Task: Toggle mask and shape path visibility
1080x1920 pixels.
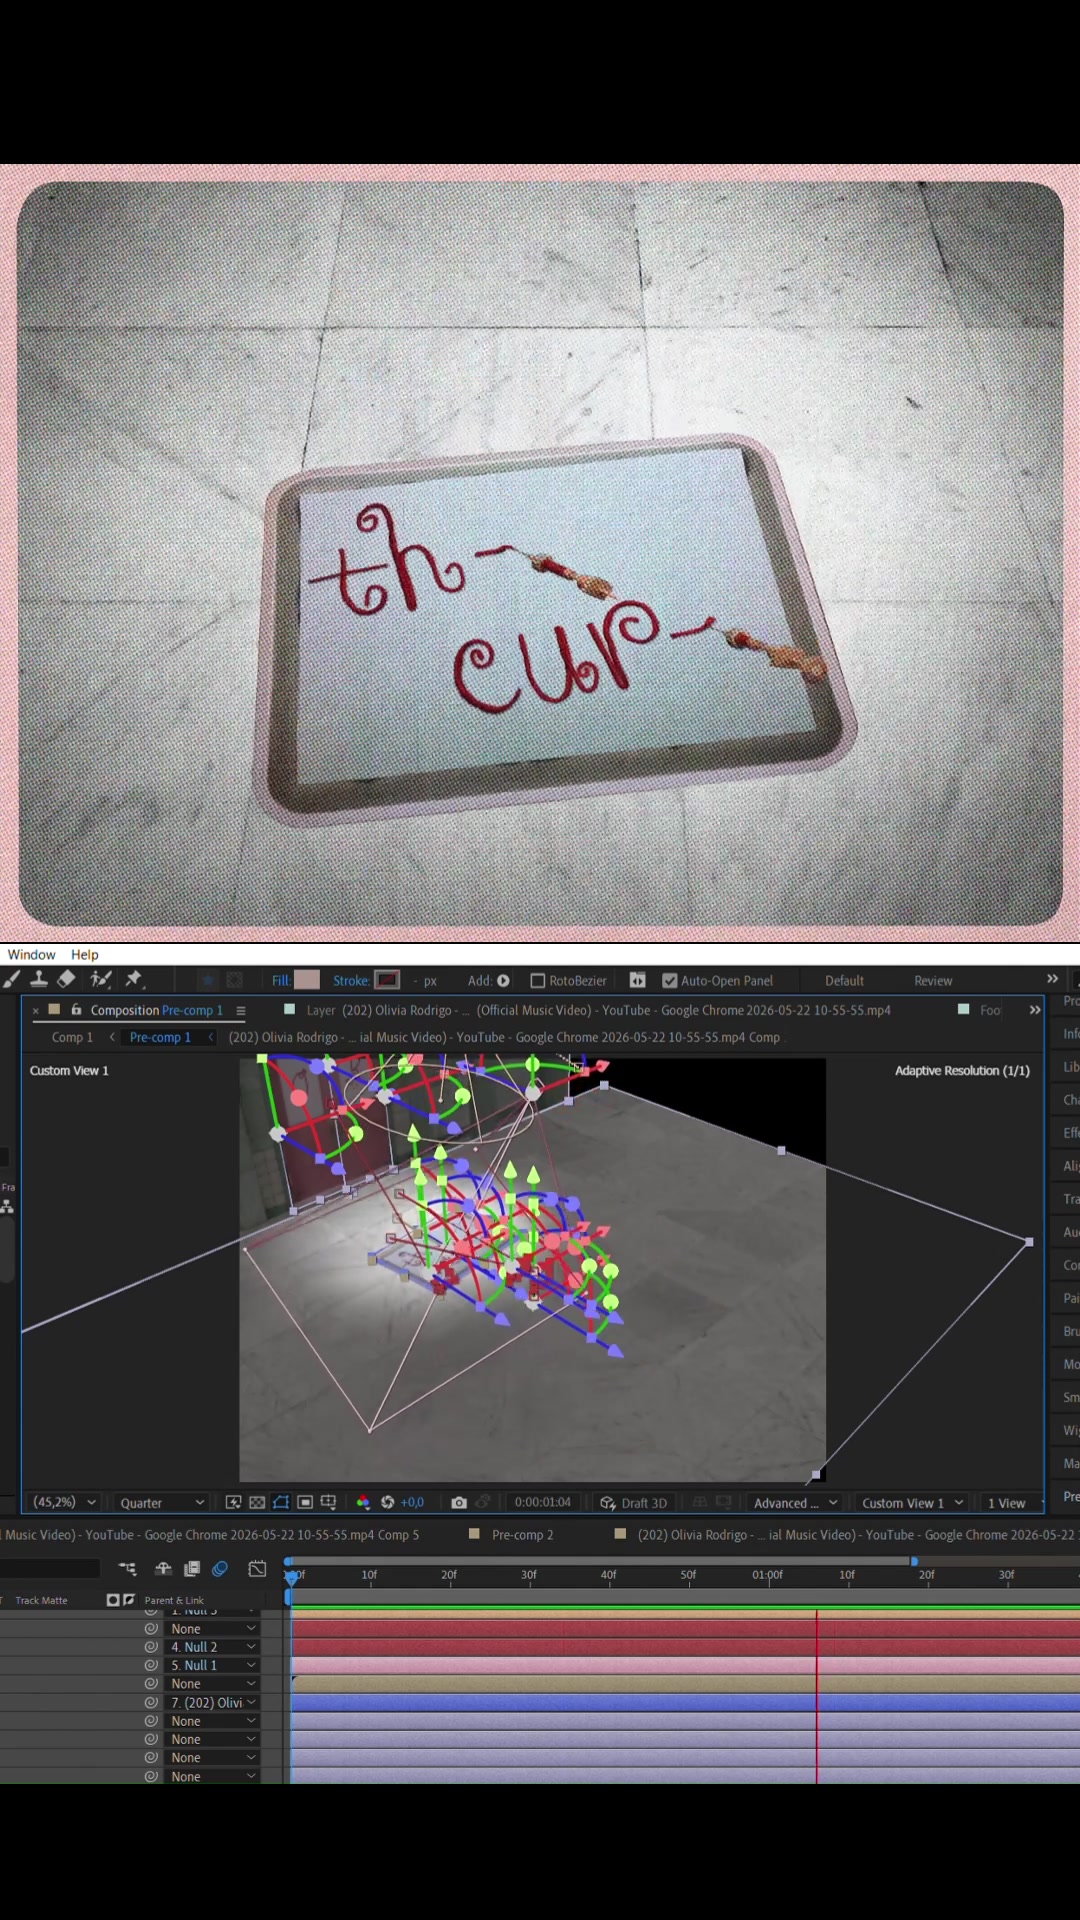Action: click(281, 1502)
